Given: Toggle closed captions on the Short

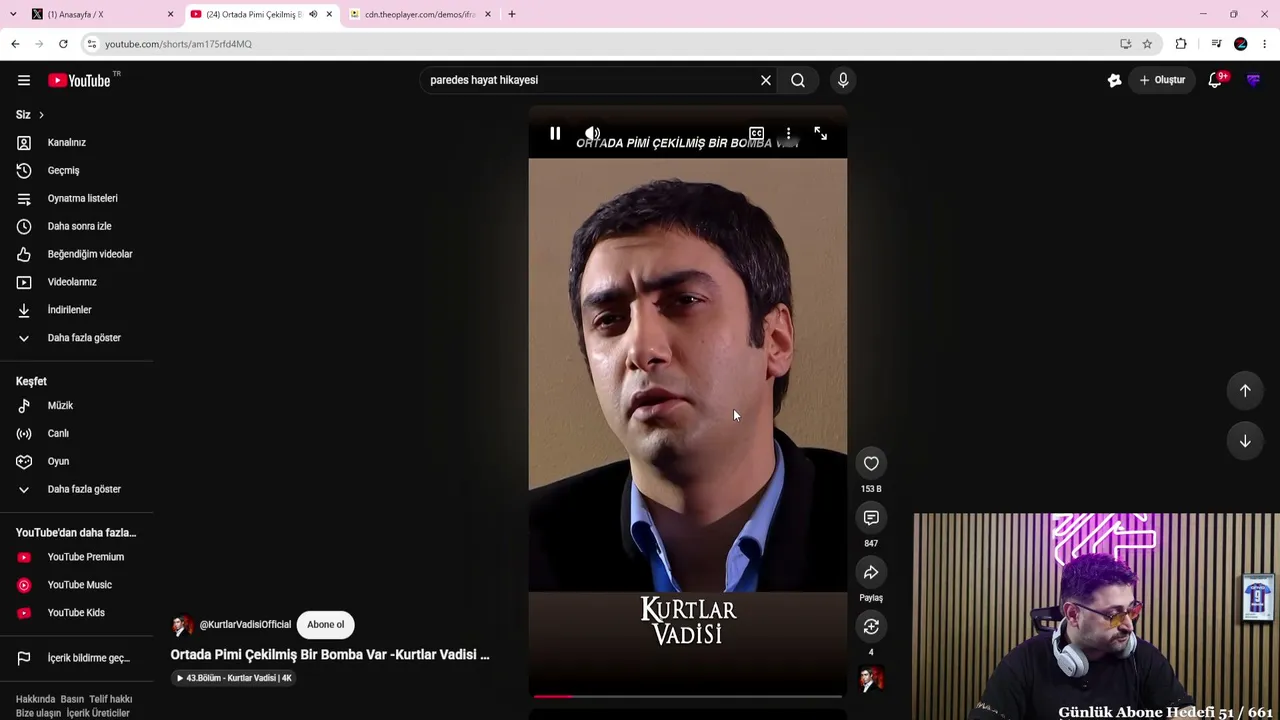Looking at the screenshot, I should click(757, 133).
